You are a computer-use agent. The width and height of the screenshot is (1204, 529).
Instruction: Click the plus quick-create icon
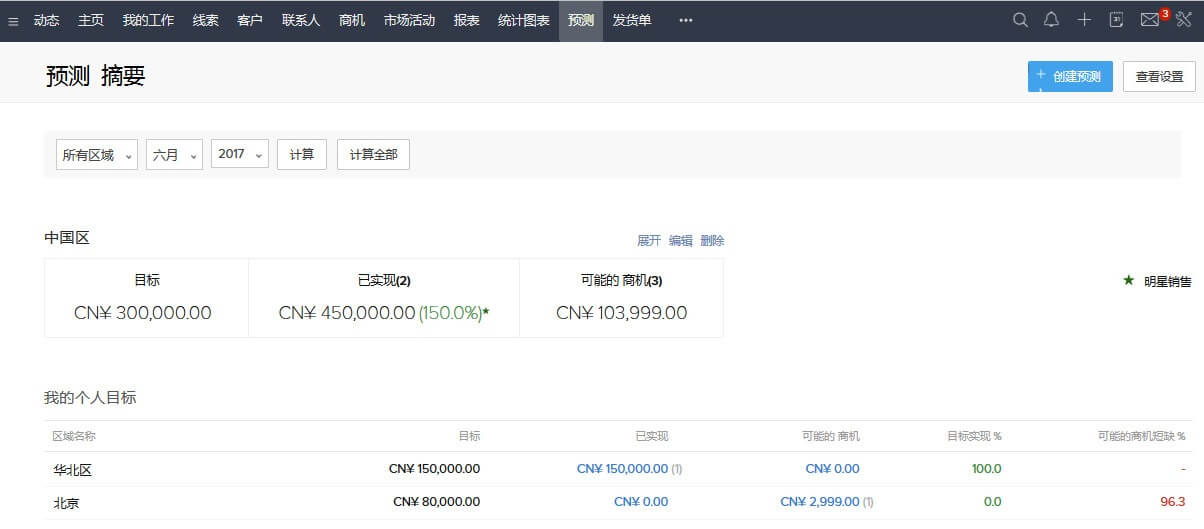[x=1084, y=20]
